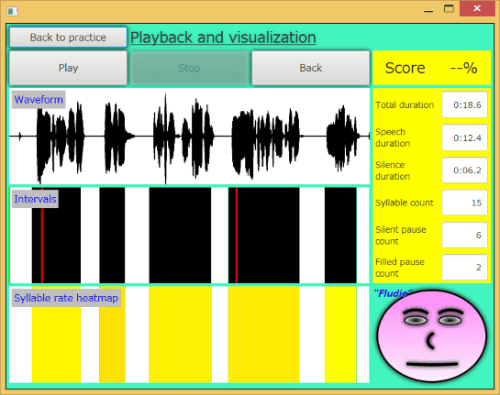
Task: Click the Back button beside Stop
Action: point(311,68)
